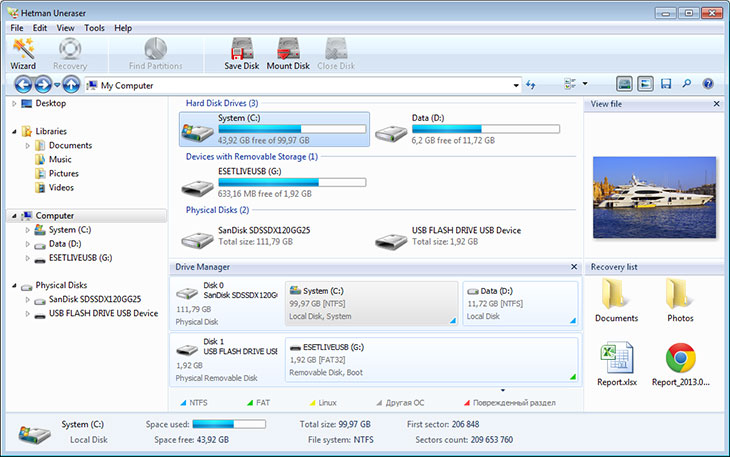Close the Drive Manager panel
Screen dimensions: 730x457
(x=573, y=268)
